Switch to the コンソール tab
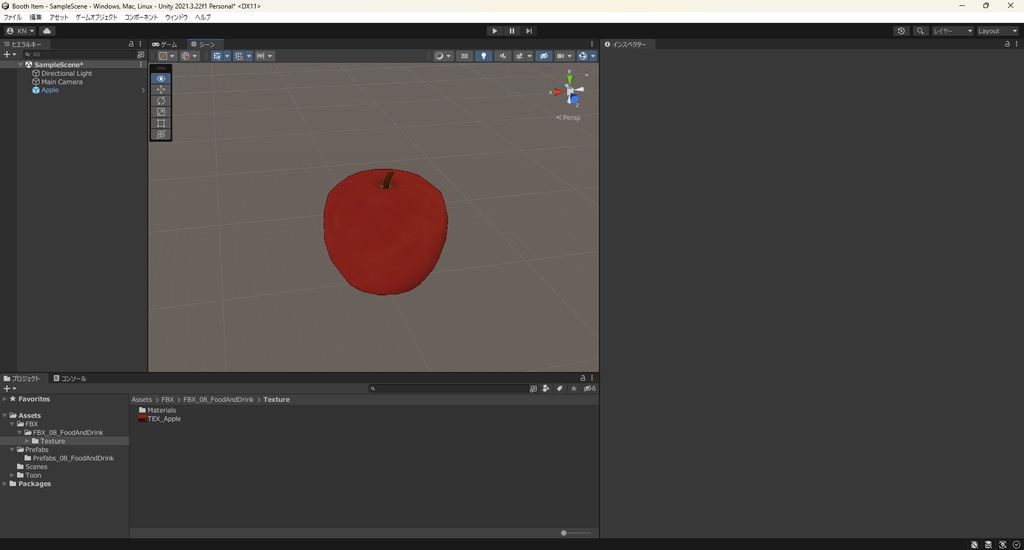1024x550 pixels. (70, 378)
